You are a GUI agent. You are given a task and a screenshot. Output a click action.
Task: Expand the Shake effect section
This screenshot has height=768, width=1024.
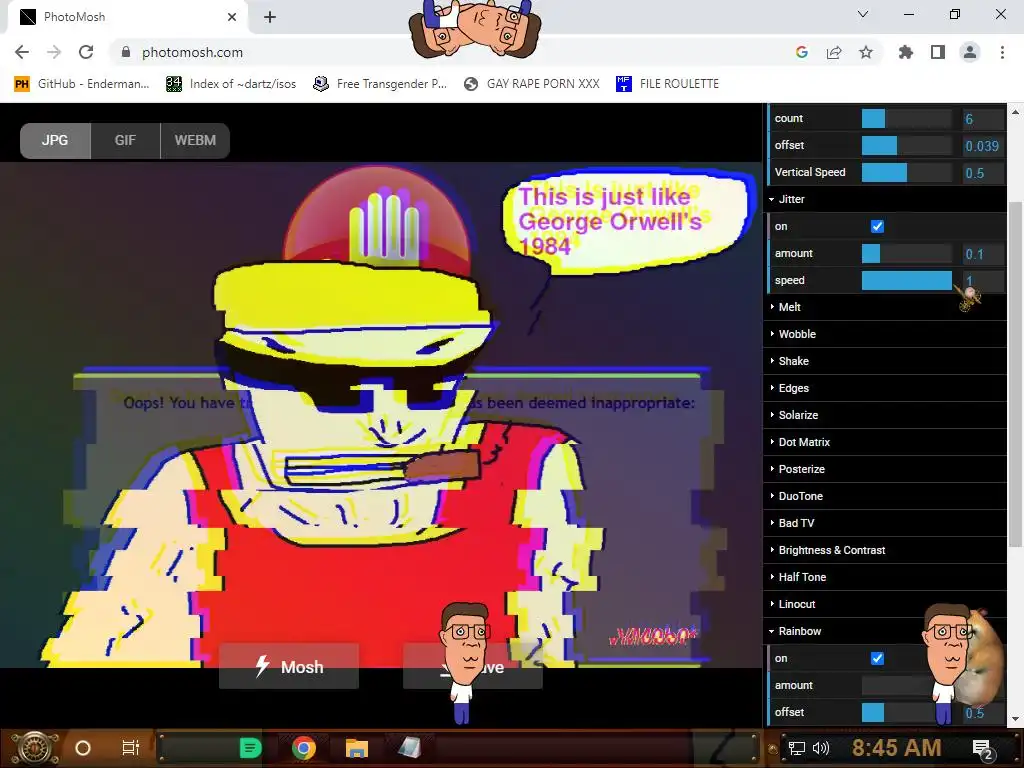(x=884, y=361)
